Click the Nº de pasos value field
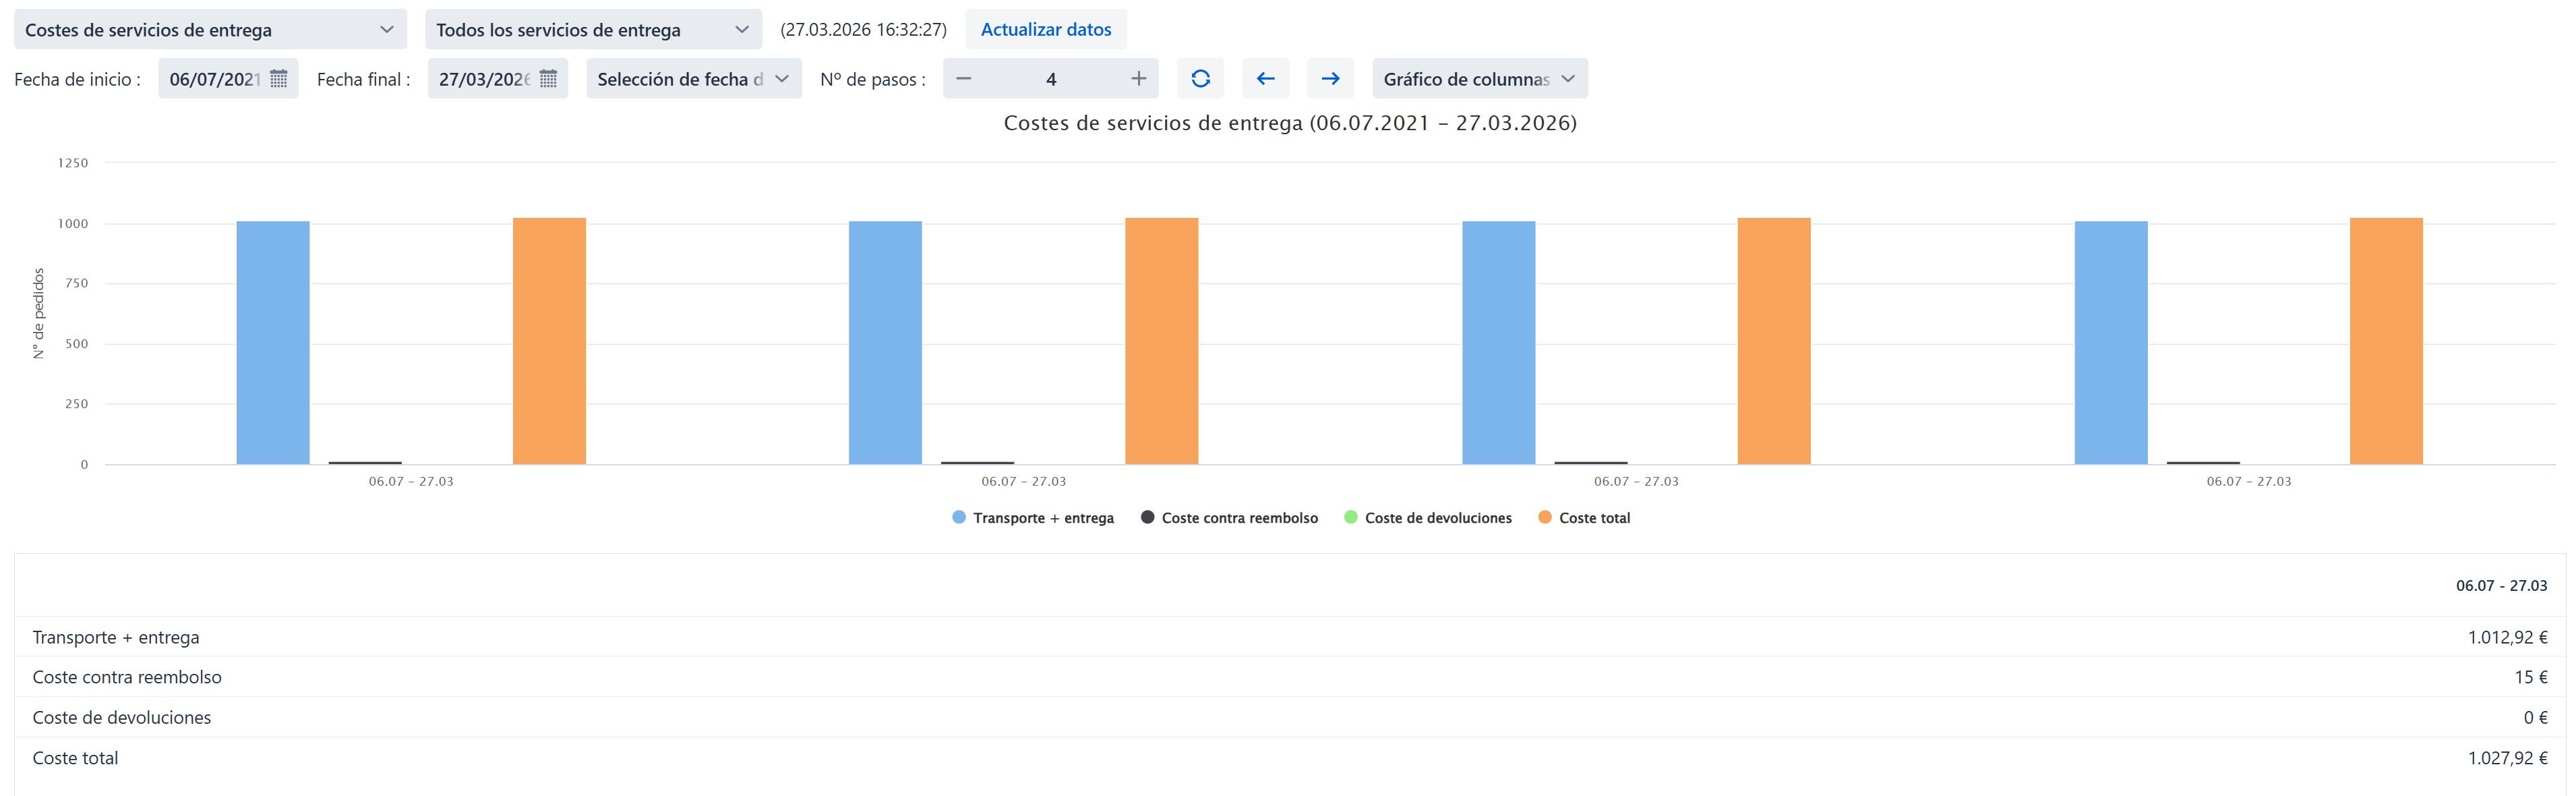This screenshot has height=796, width=2576. (x=1050, y=79)
